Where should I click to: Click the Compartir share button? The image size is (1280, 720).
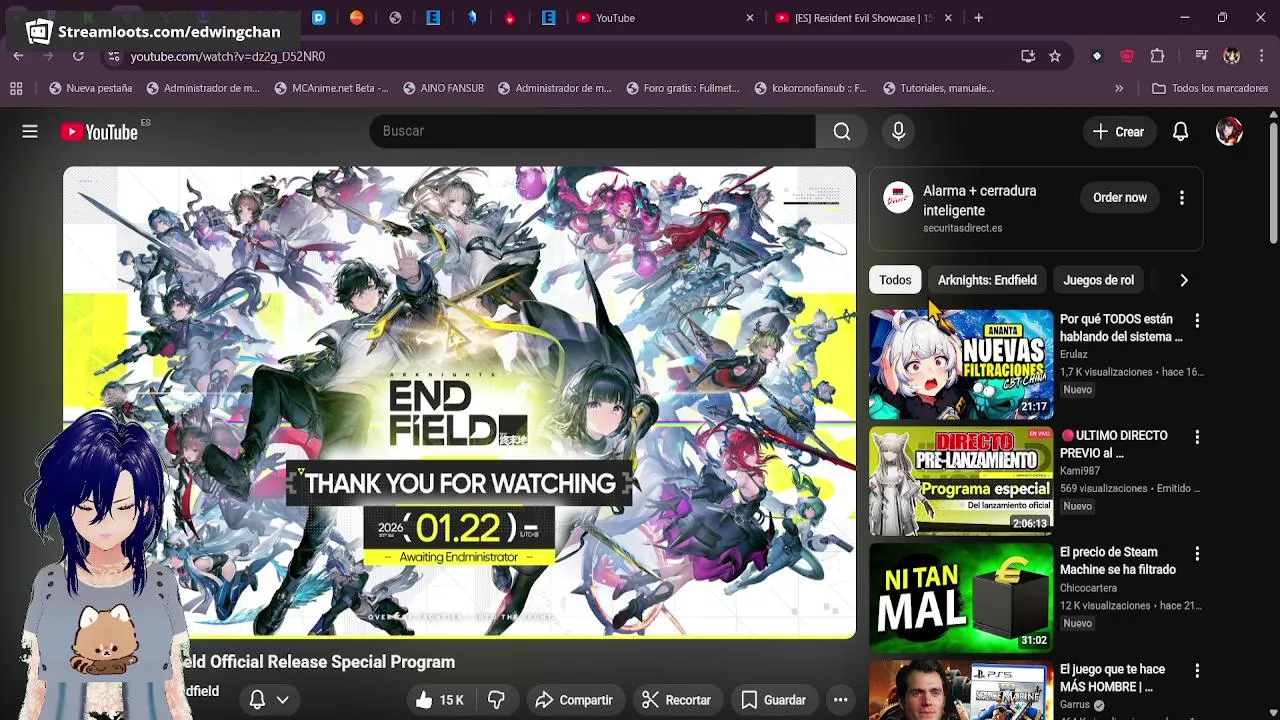[x=574, y=700]
